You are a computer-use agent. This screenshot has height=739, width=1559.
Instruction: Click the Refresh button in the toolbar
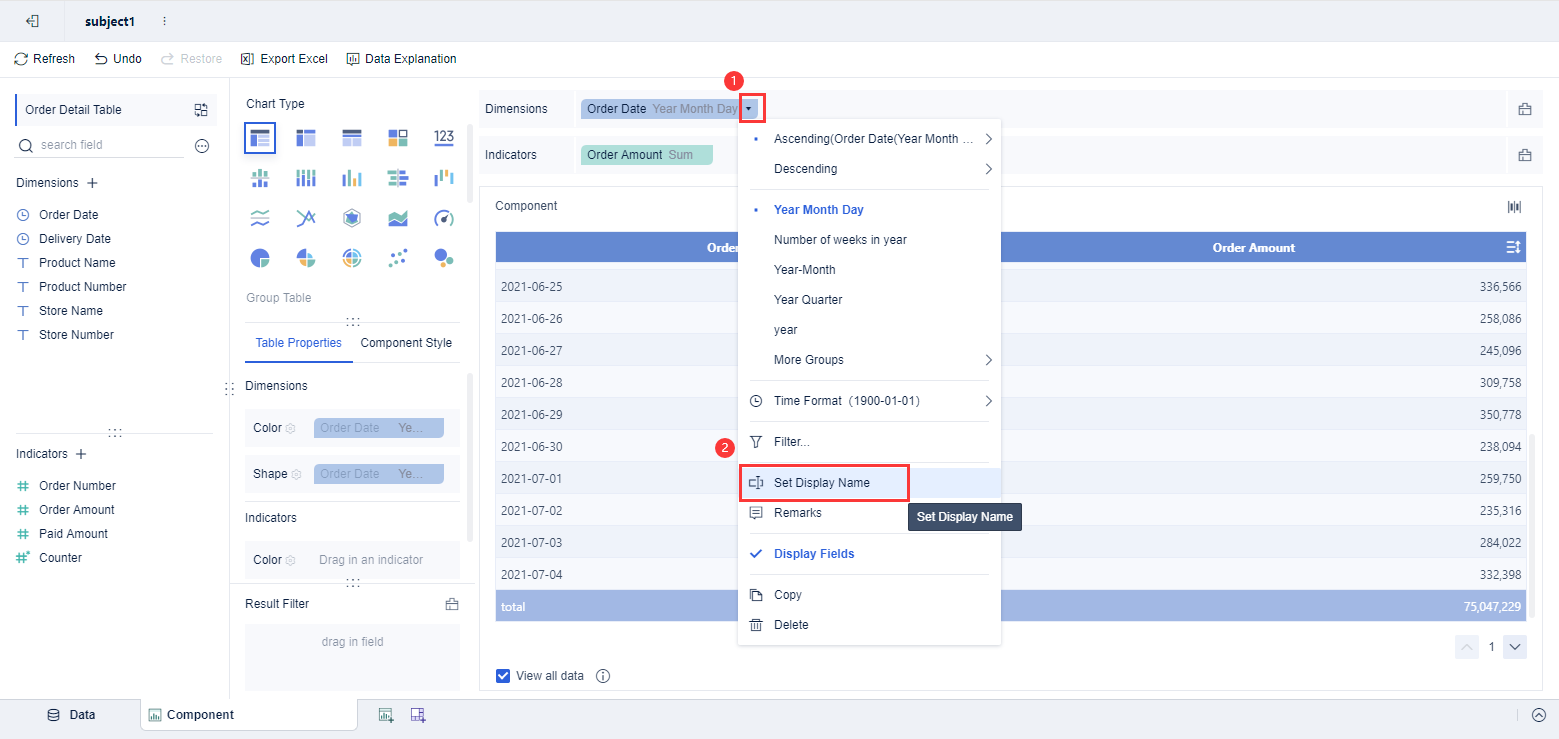pos(44,58)
